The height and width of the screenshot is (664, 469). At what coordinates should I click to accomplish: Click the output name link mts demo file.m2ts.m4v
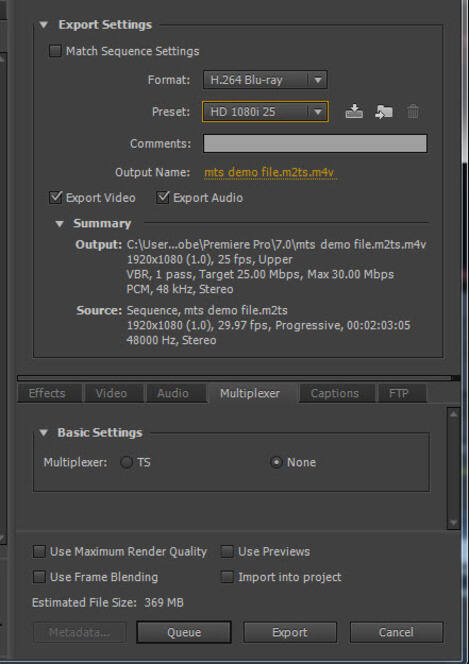[x=269, y=172]
